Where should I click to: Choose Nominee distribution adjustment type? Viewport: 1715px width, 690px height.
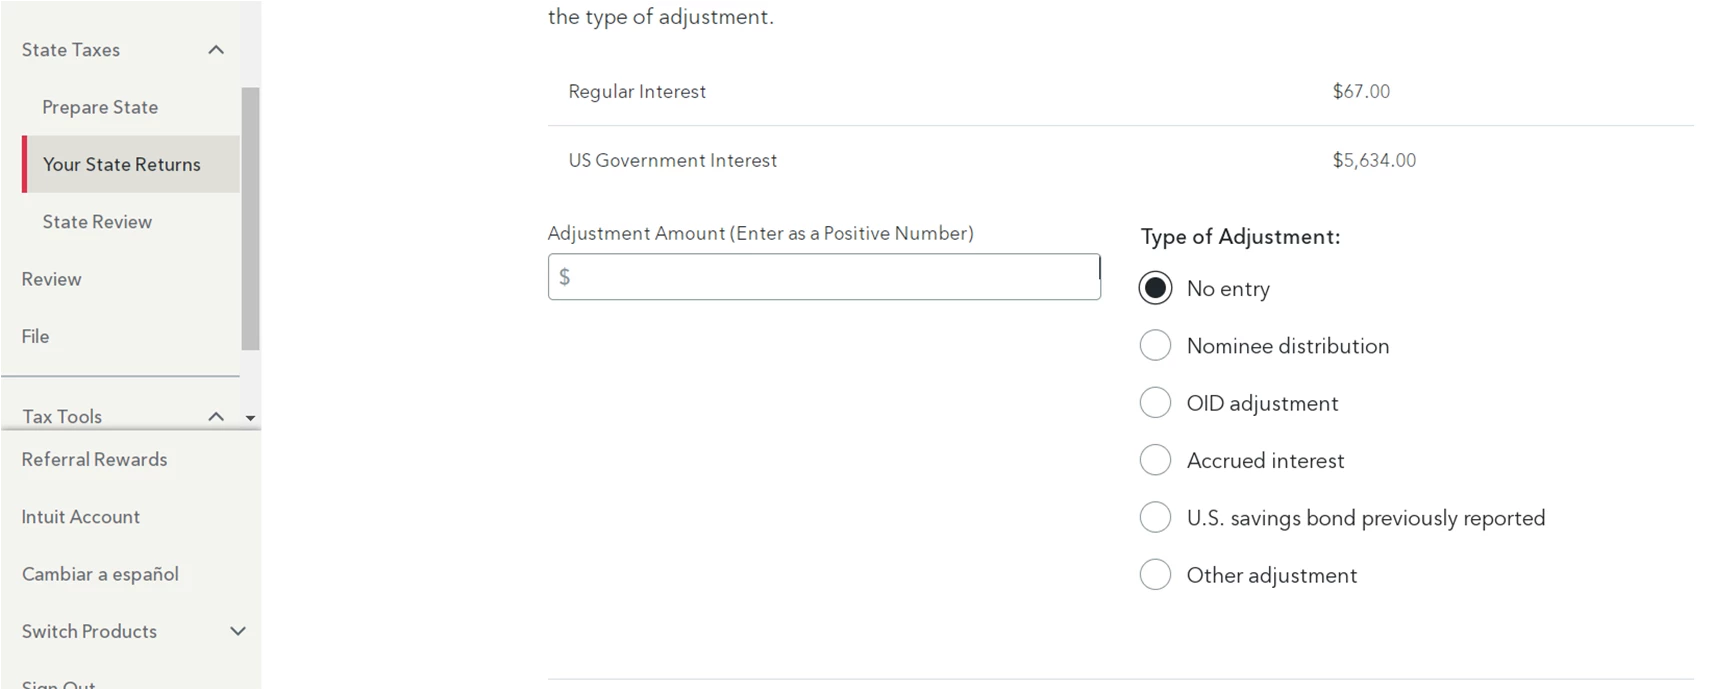pyautogui.click(x=1155, y=346)
